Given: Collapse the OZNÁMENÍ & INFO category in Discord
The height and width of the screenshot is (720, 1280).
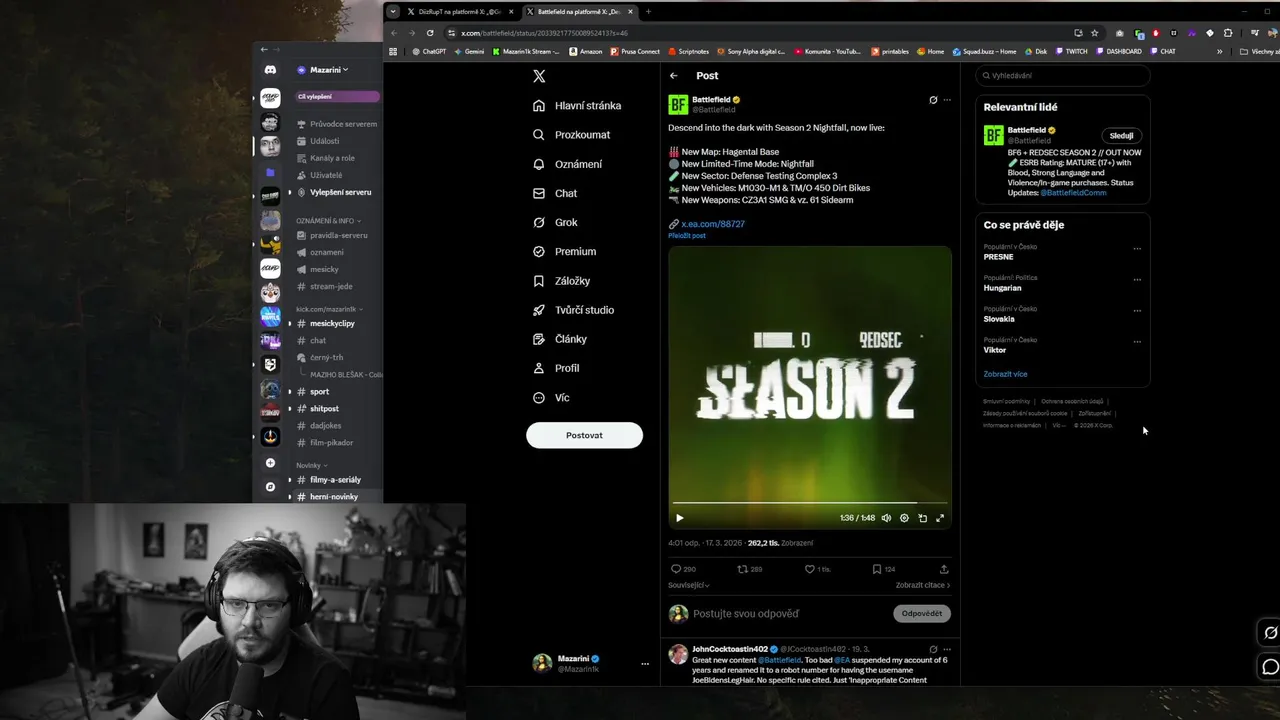Looking at the screenshot, I should [328, 220].
